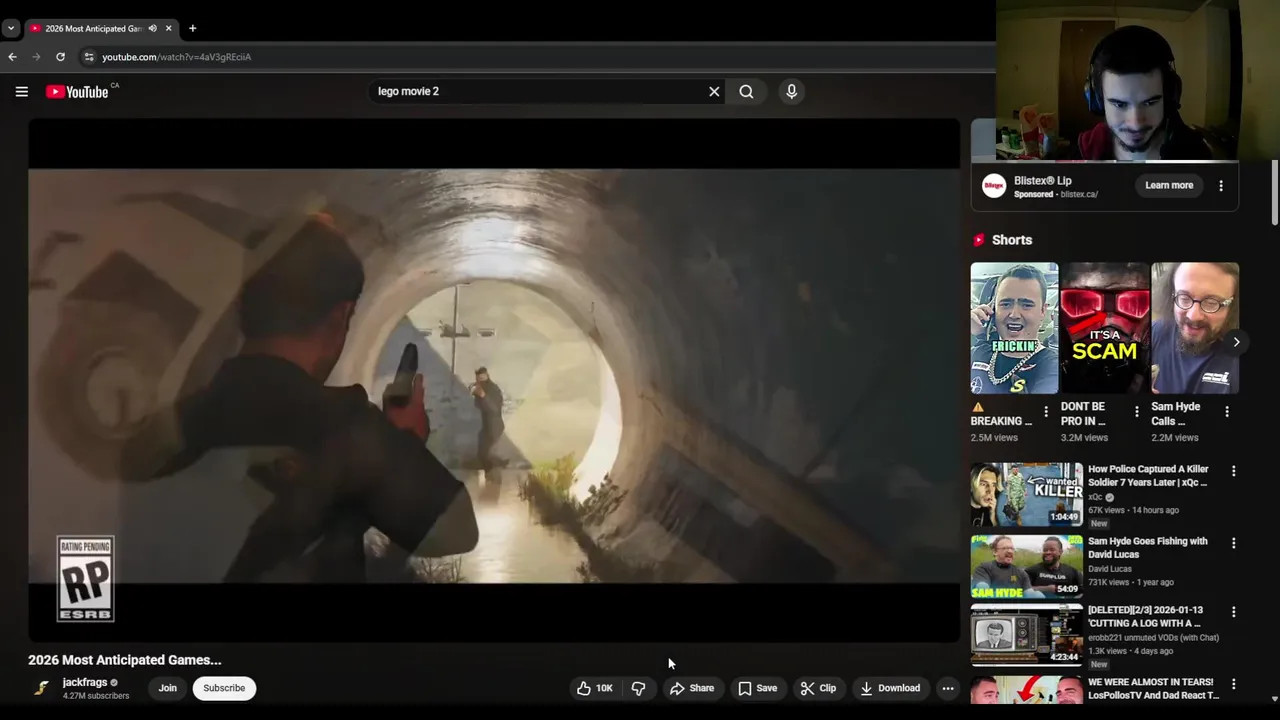Open the jackfrags channel avatar
Image resolution: width=1280 pixels, height=720 pixels.
[x=41, y=688]
